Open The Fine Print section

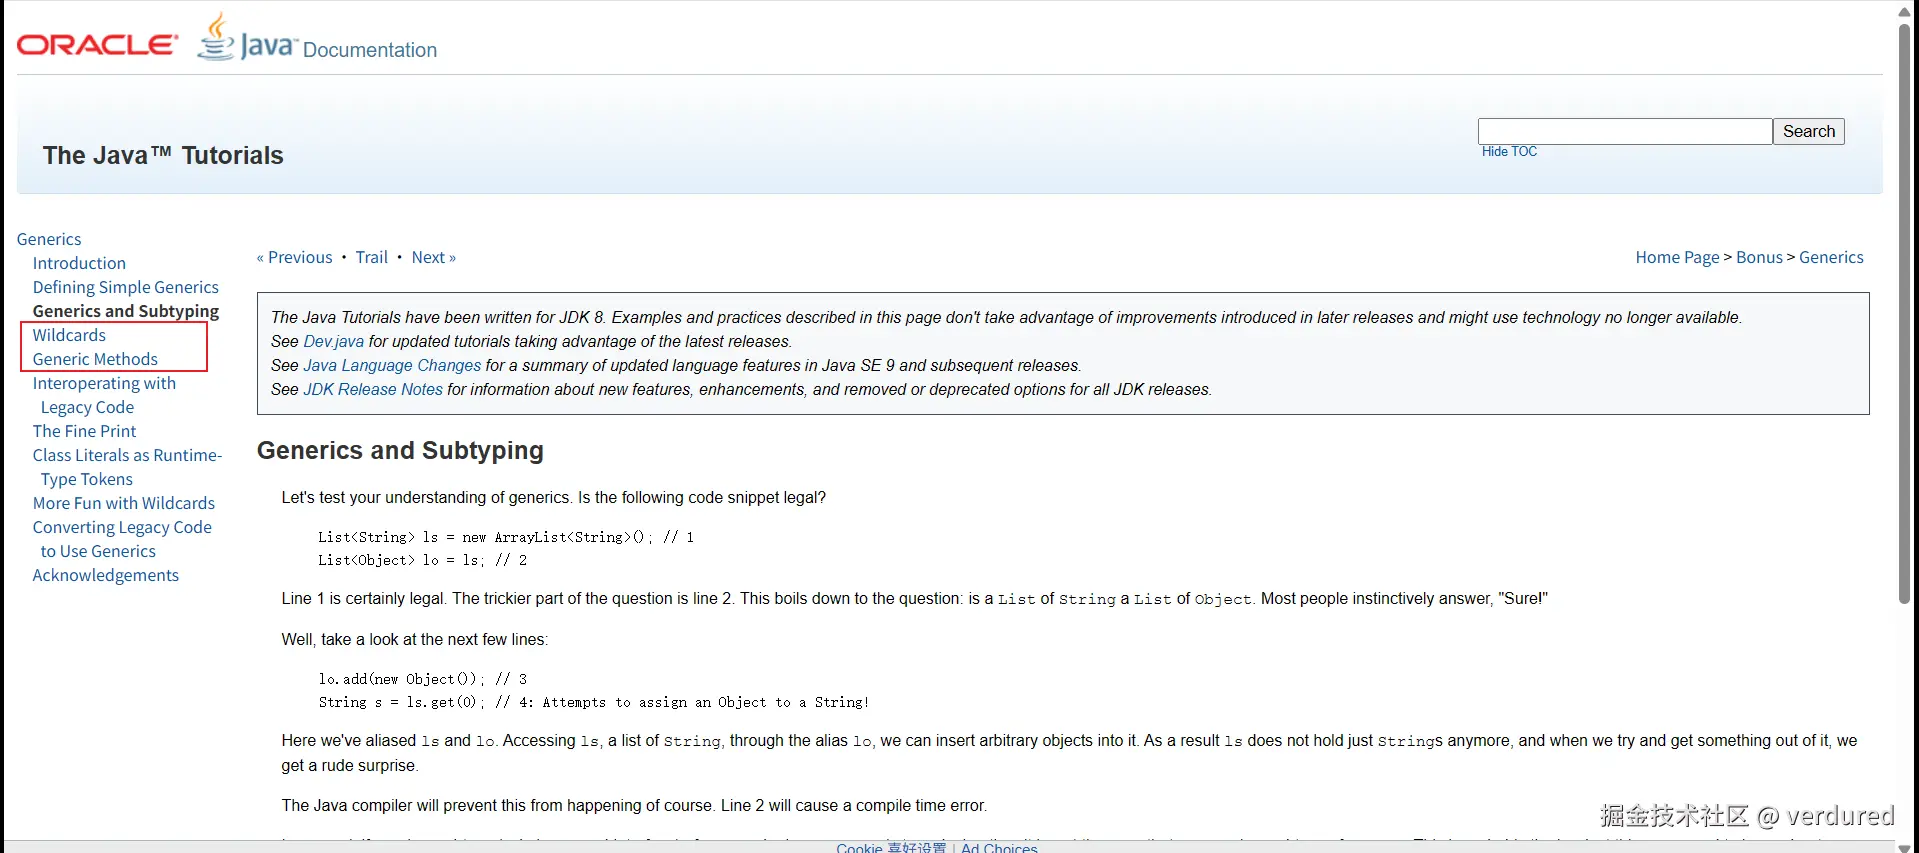coord(84,431)
